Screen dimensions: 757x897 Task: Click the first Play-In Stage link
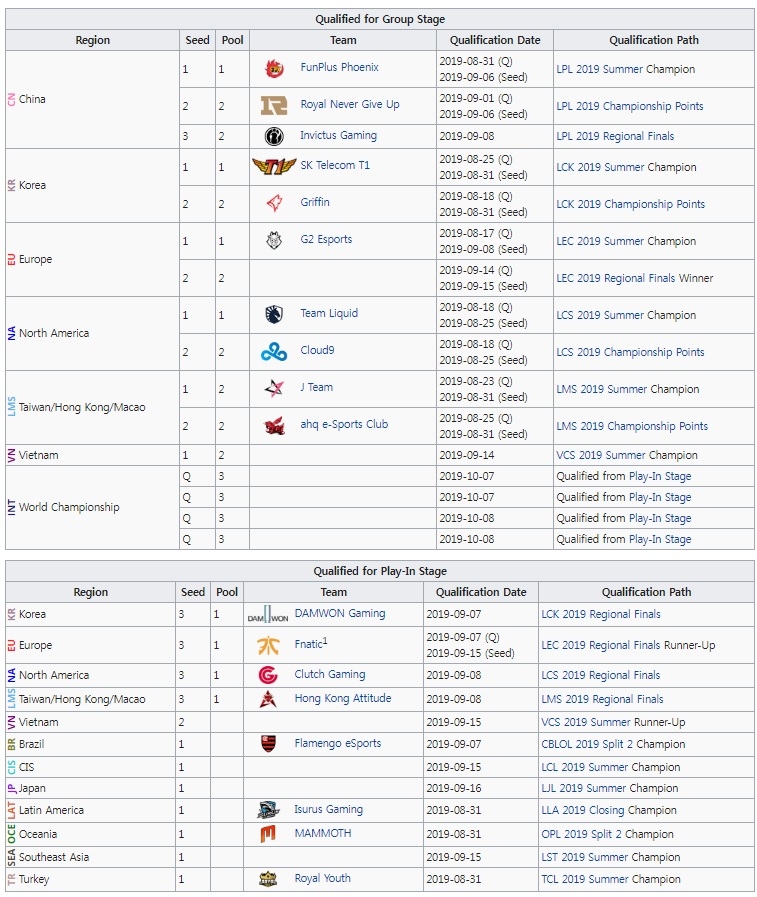click(x=660, y=477)
